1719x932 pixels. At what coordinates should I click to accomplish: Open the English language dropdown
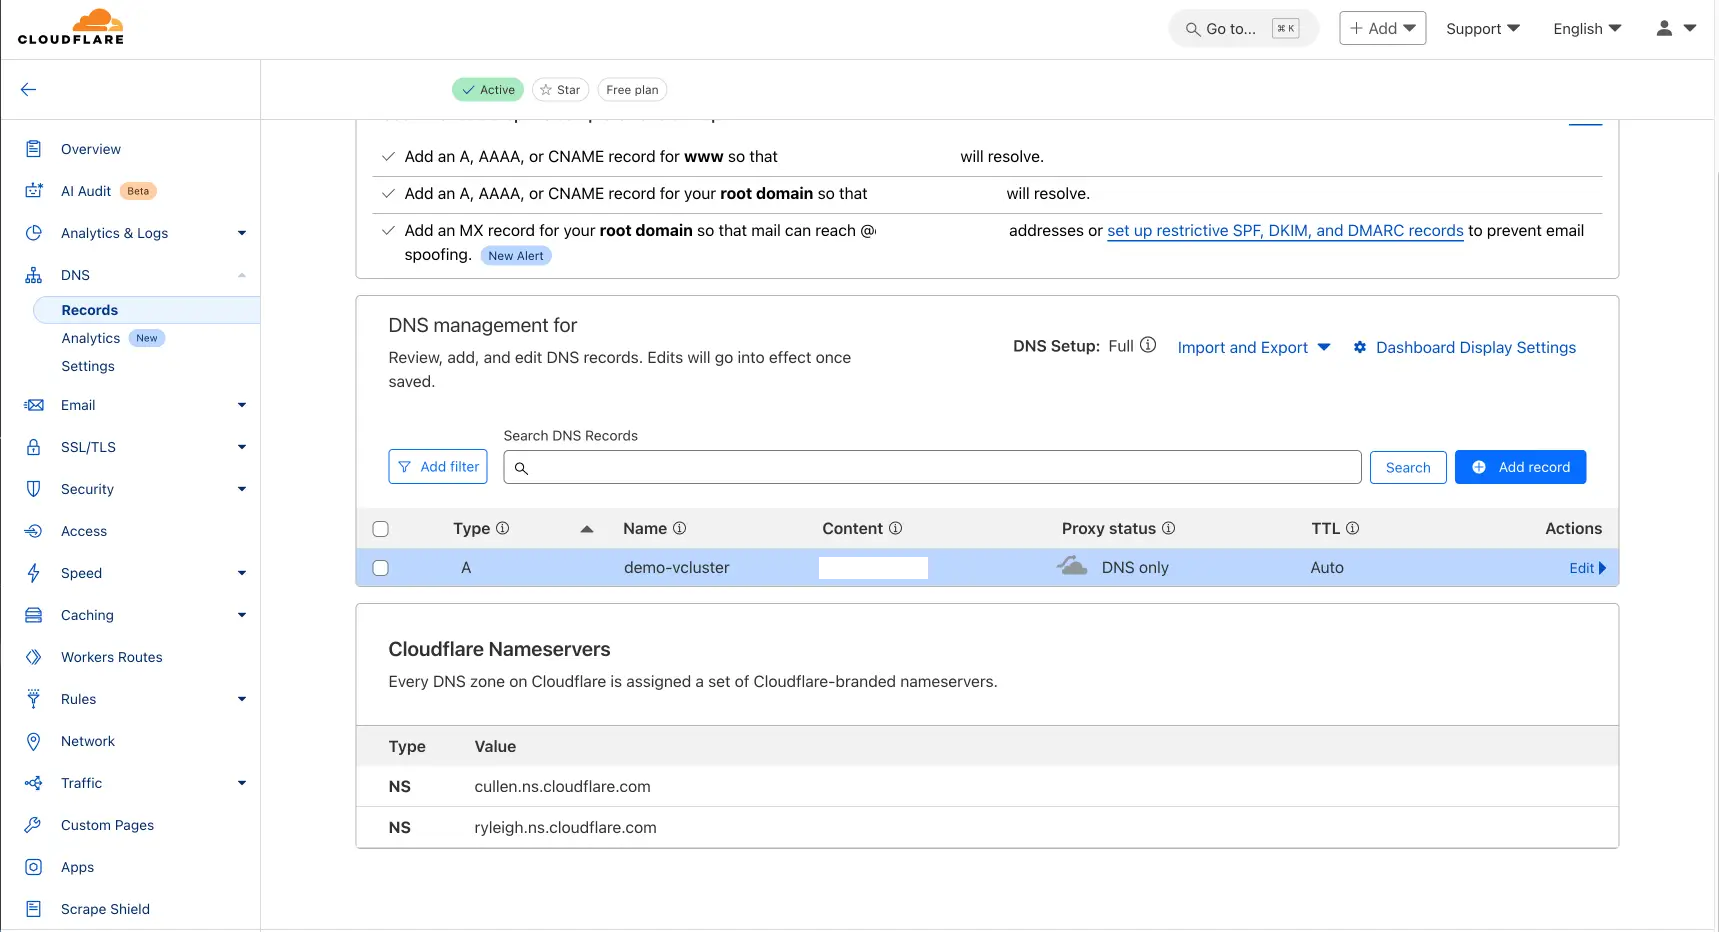1586,29
